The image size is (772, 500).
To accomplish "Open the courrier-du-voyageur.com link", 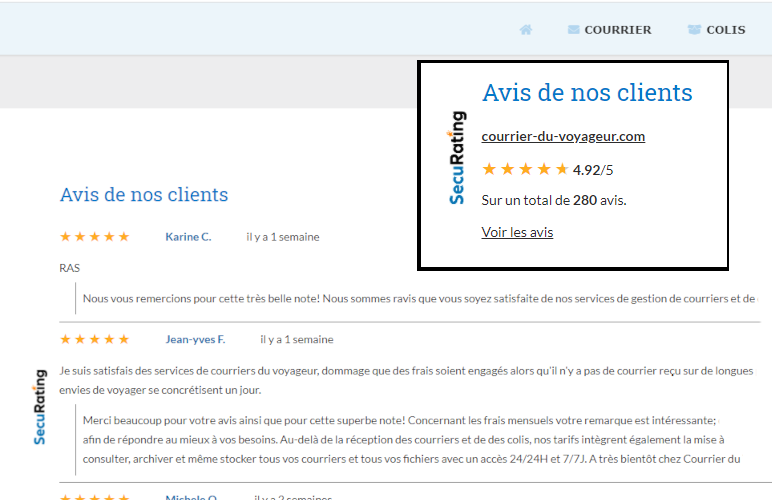I will pos(563,136).
